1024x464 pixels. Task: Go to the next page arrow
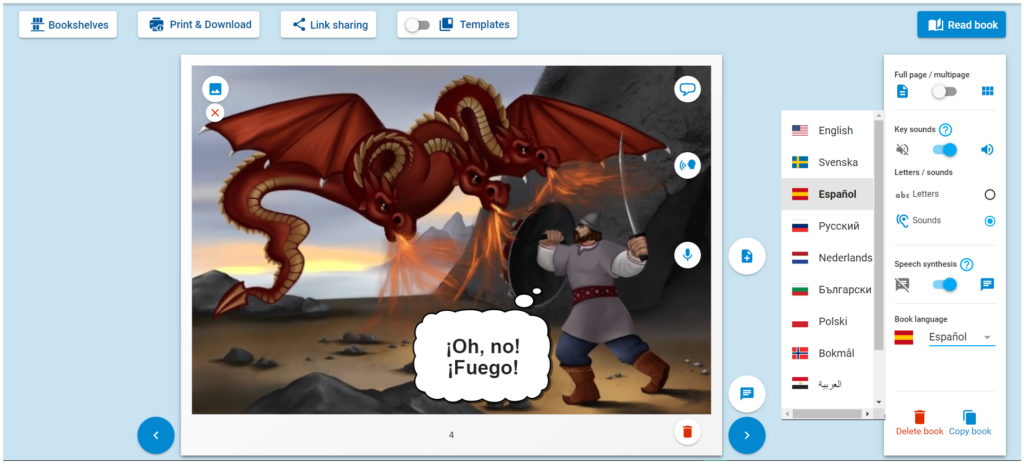[746, 435]
